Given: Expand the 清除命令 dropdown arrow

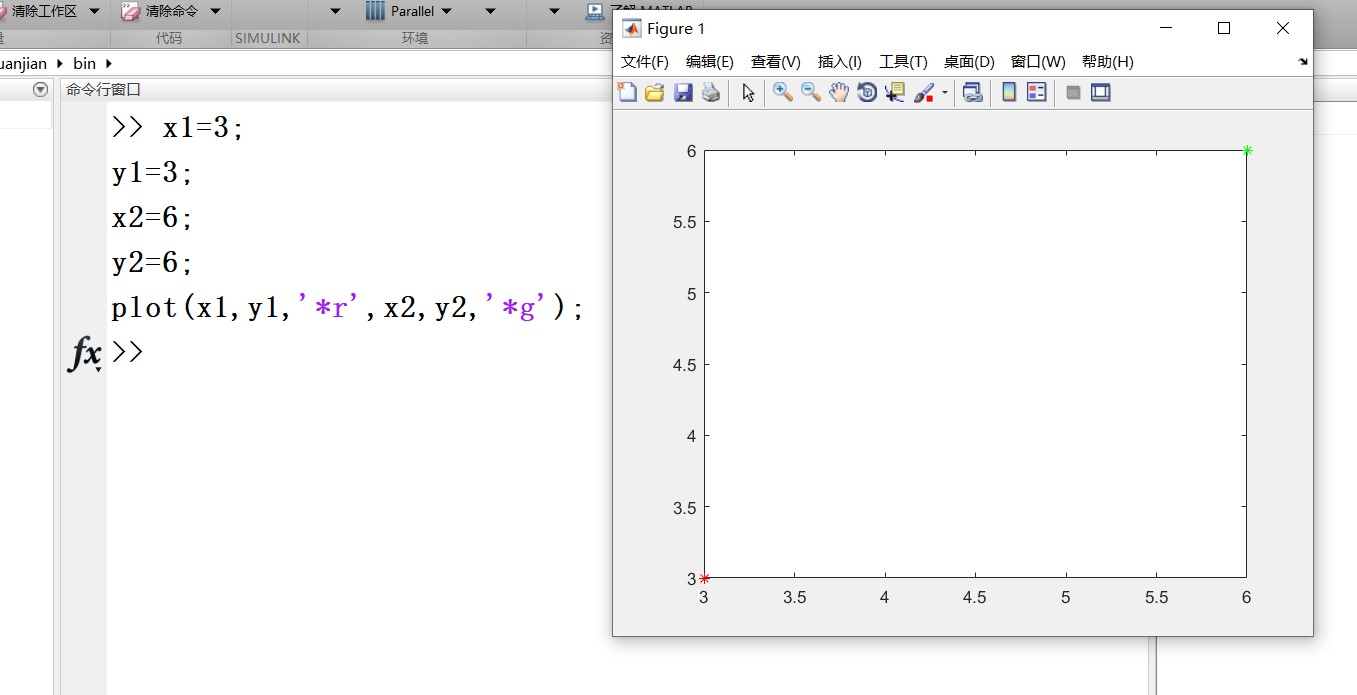Looking at the screenshot, I should tap(215, 11).
